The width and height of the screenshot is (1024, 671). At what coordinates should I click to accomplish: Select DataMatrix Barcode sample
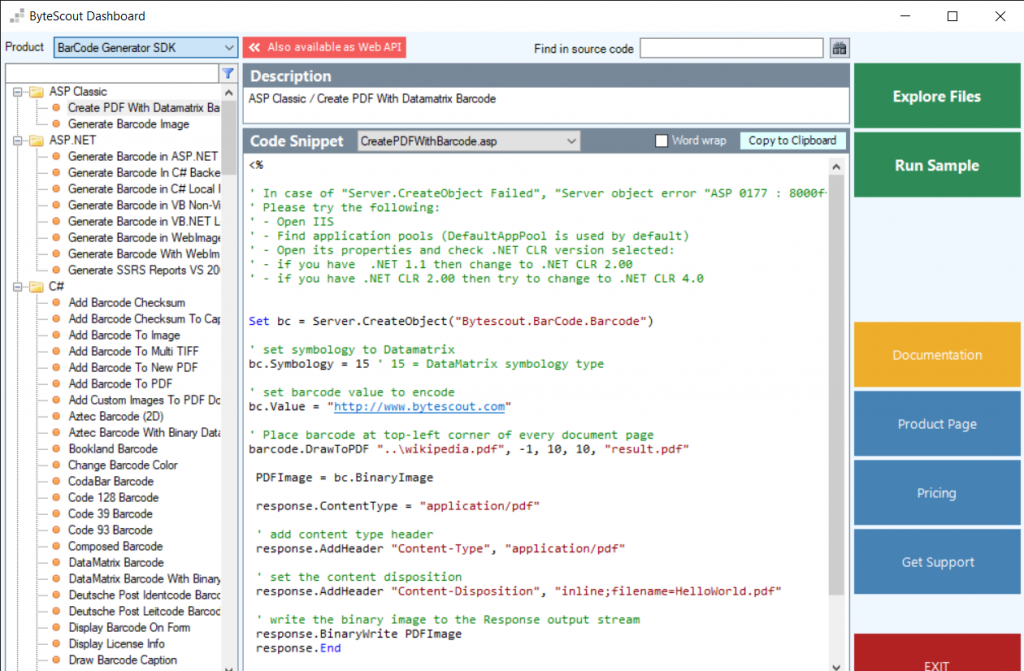pos(116,563)
